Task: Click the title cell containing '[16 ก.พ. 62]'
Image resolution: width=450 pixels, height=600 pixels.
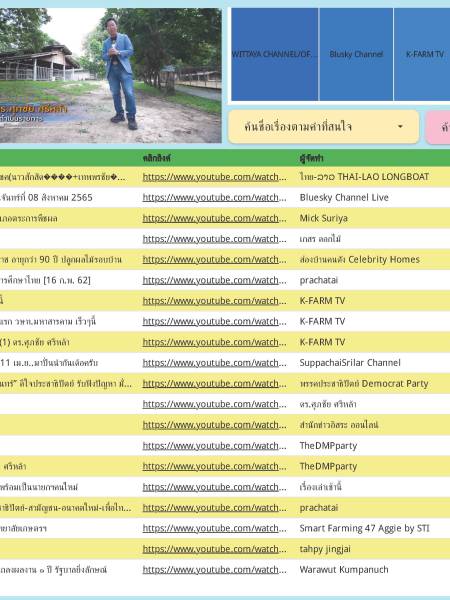Action: (x=45, y=280)
